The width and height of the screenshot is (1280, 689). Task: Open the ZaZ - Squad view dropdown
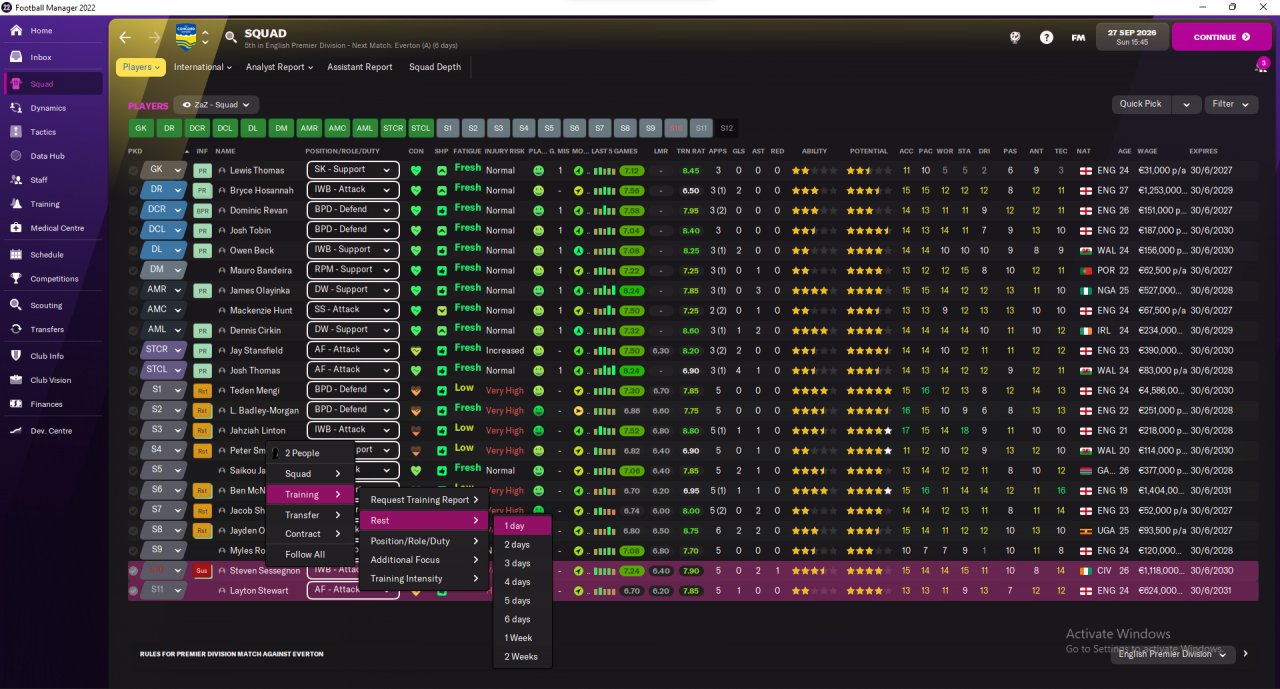(216, 104)
